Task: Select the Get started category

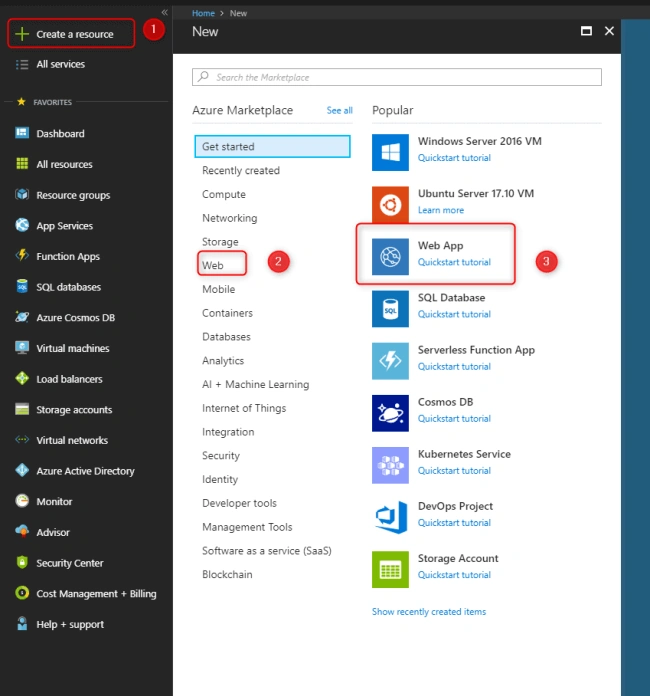Action: point(272,146)
